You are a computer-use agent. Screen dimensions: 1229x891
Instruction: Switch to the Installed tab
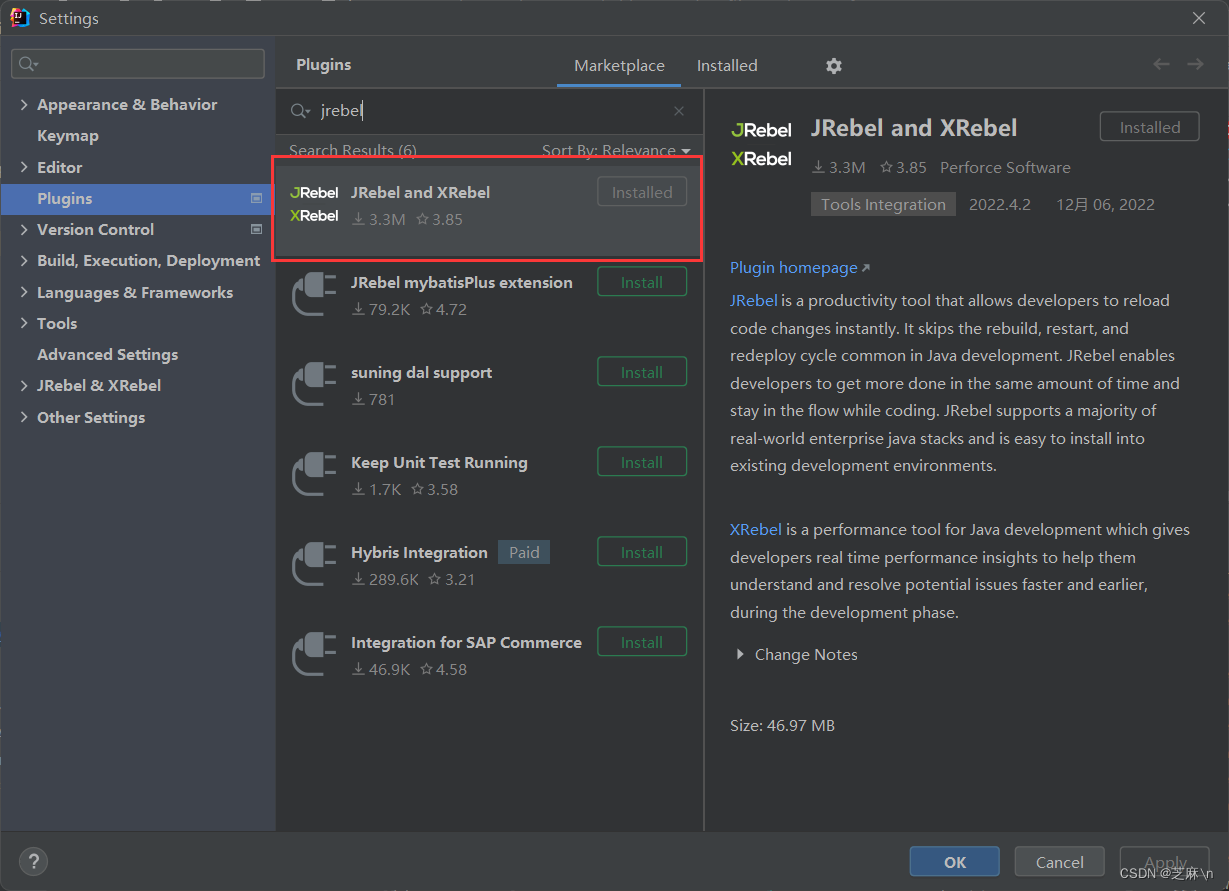[727, 66]
